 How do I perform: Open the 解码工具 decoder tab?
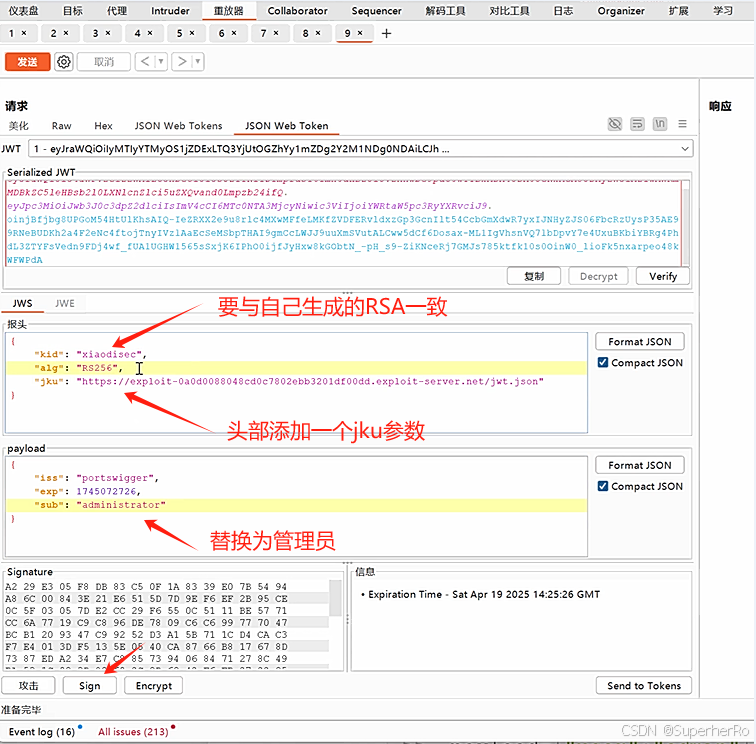coord(445,11)
